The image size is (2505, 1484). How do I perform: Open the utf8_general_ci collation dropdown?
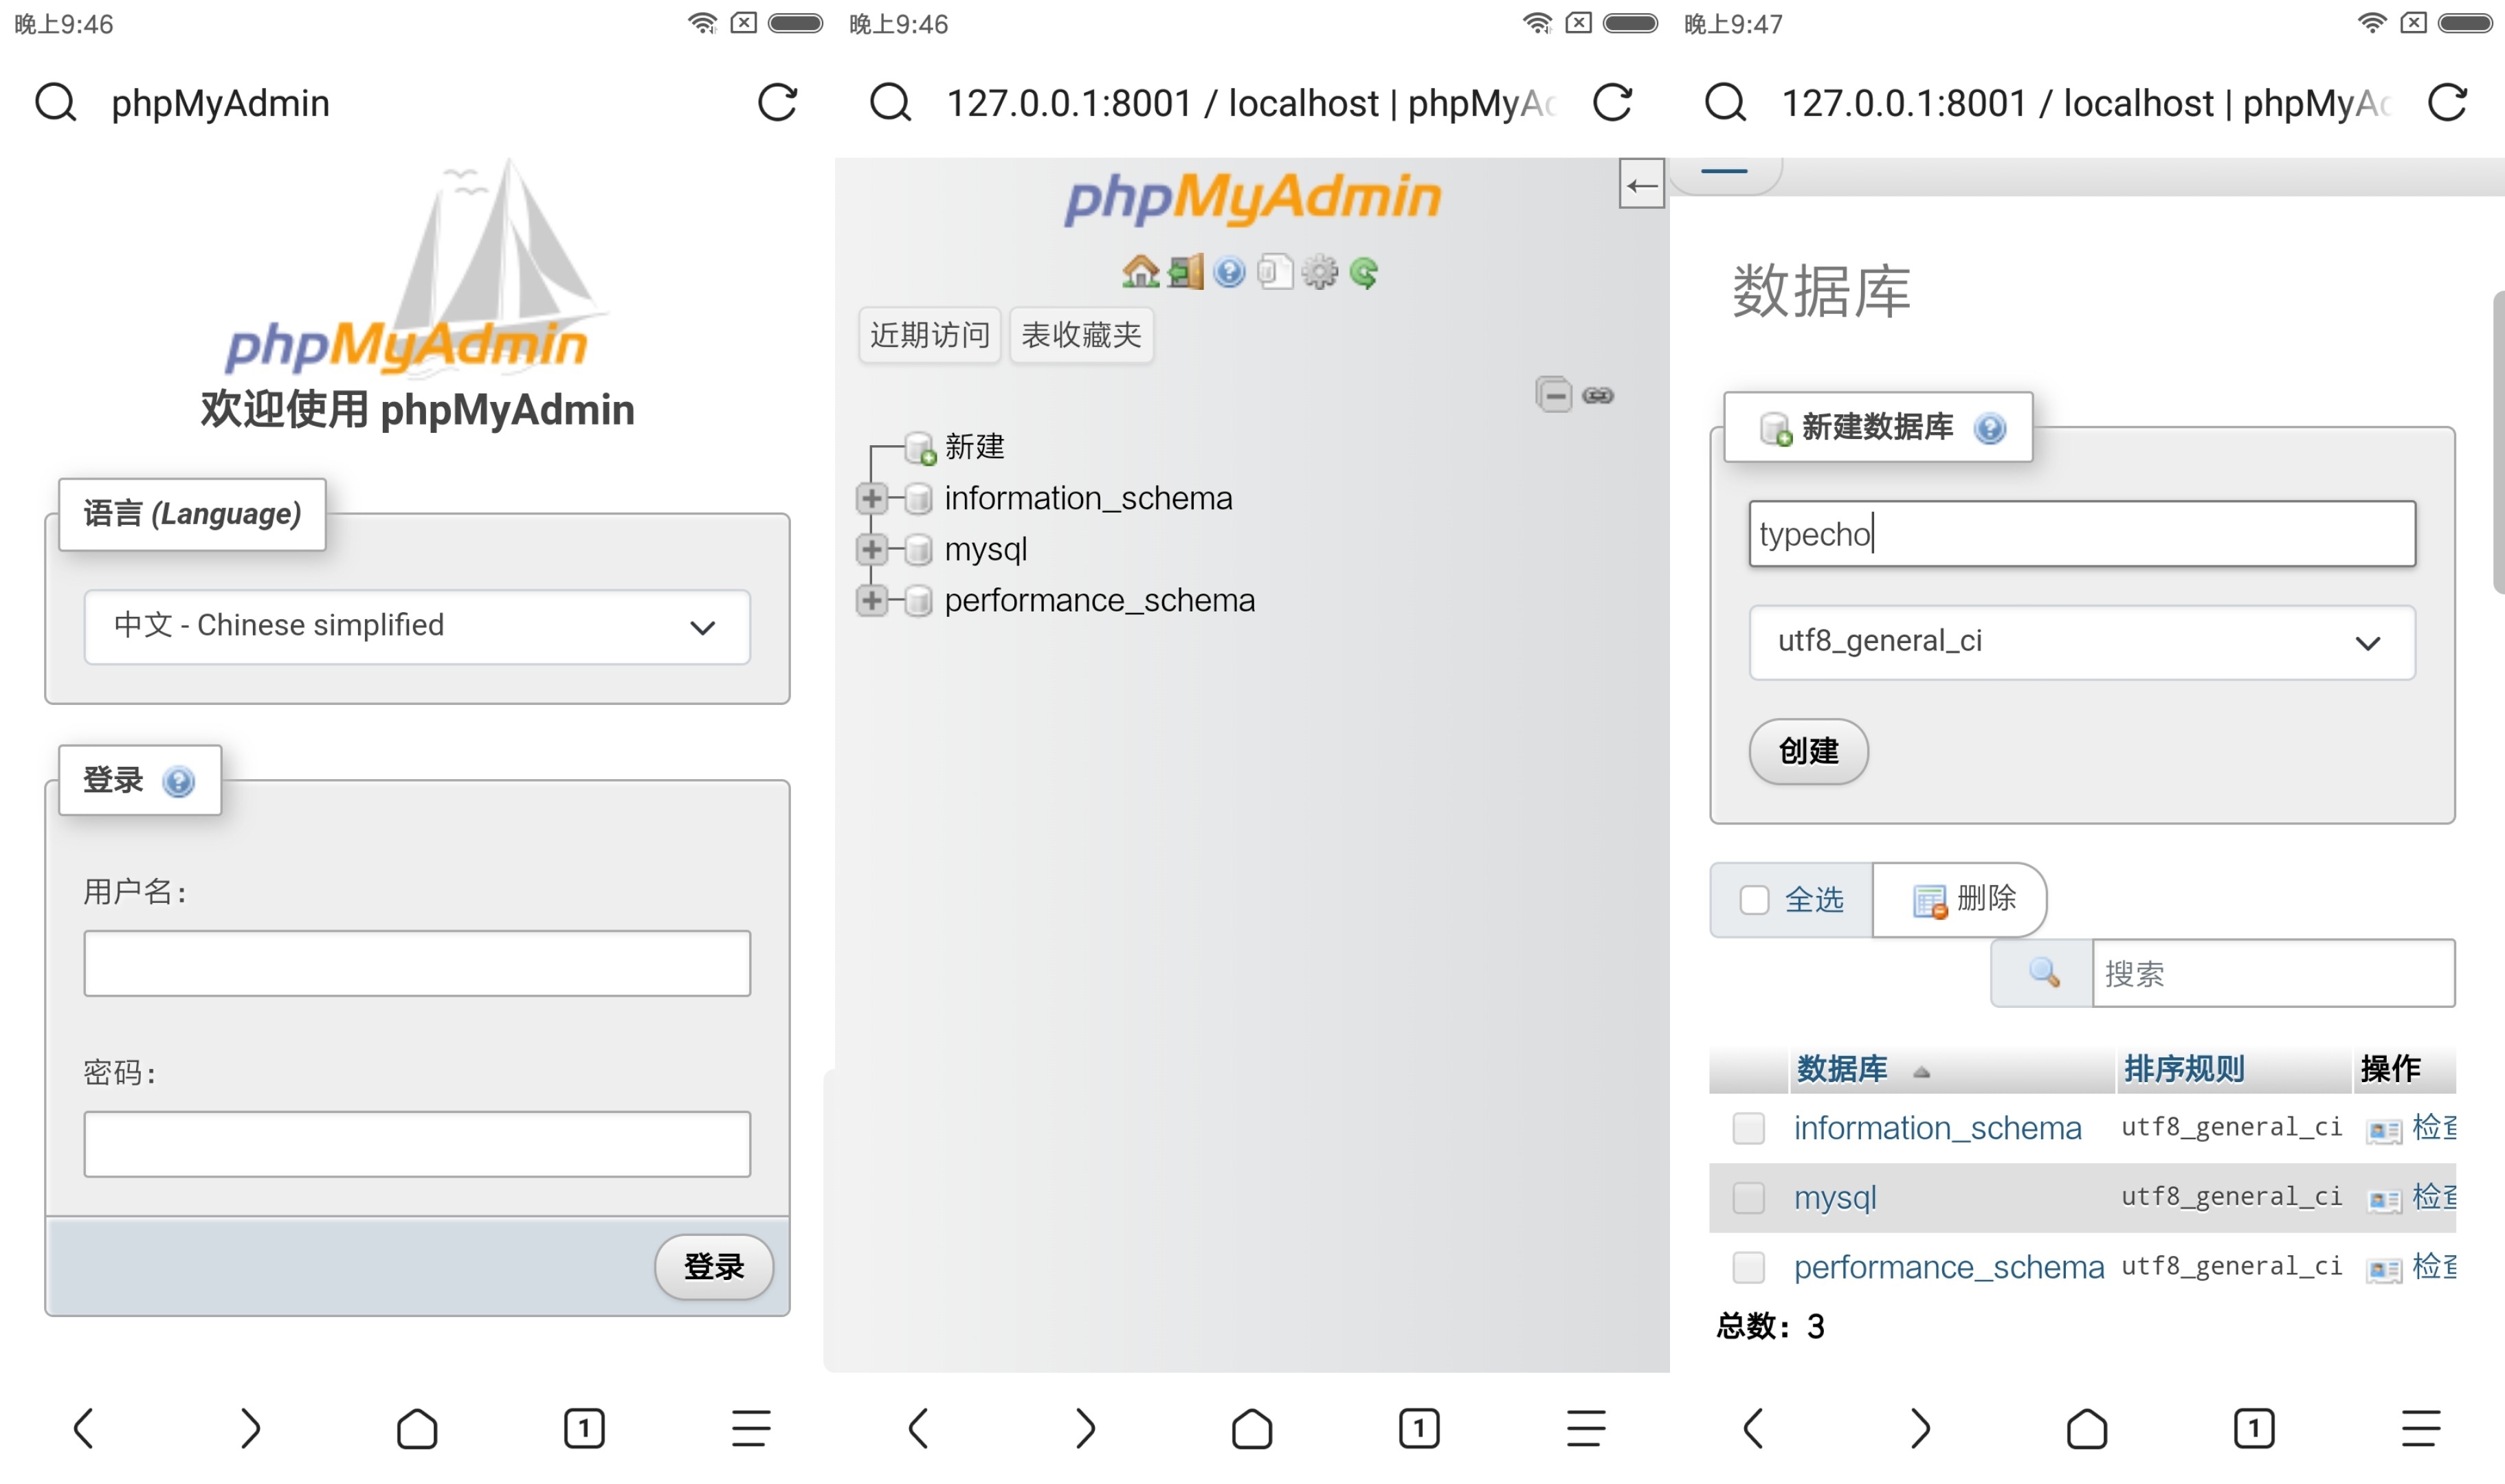[2081, 641]
